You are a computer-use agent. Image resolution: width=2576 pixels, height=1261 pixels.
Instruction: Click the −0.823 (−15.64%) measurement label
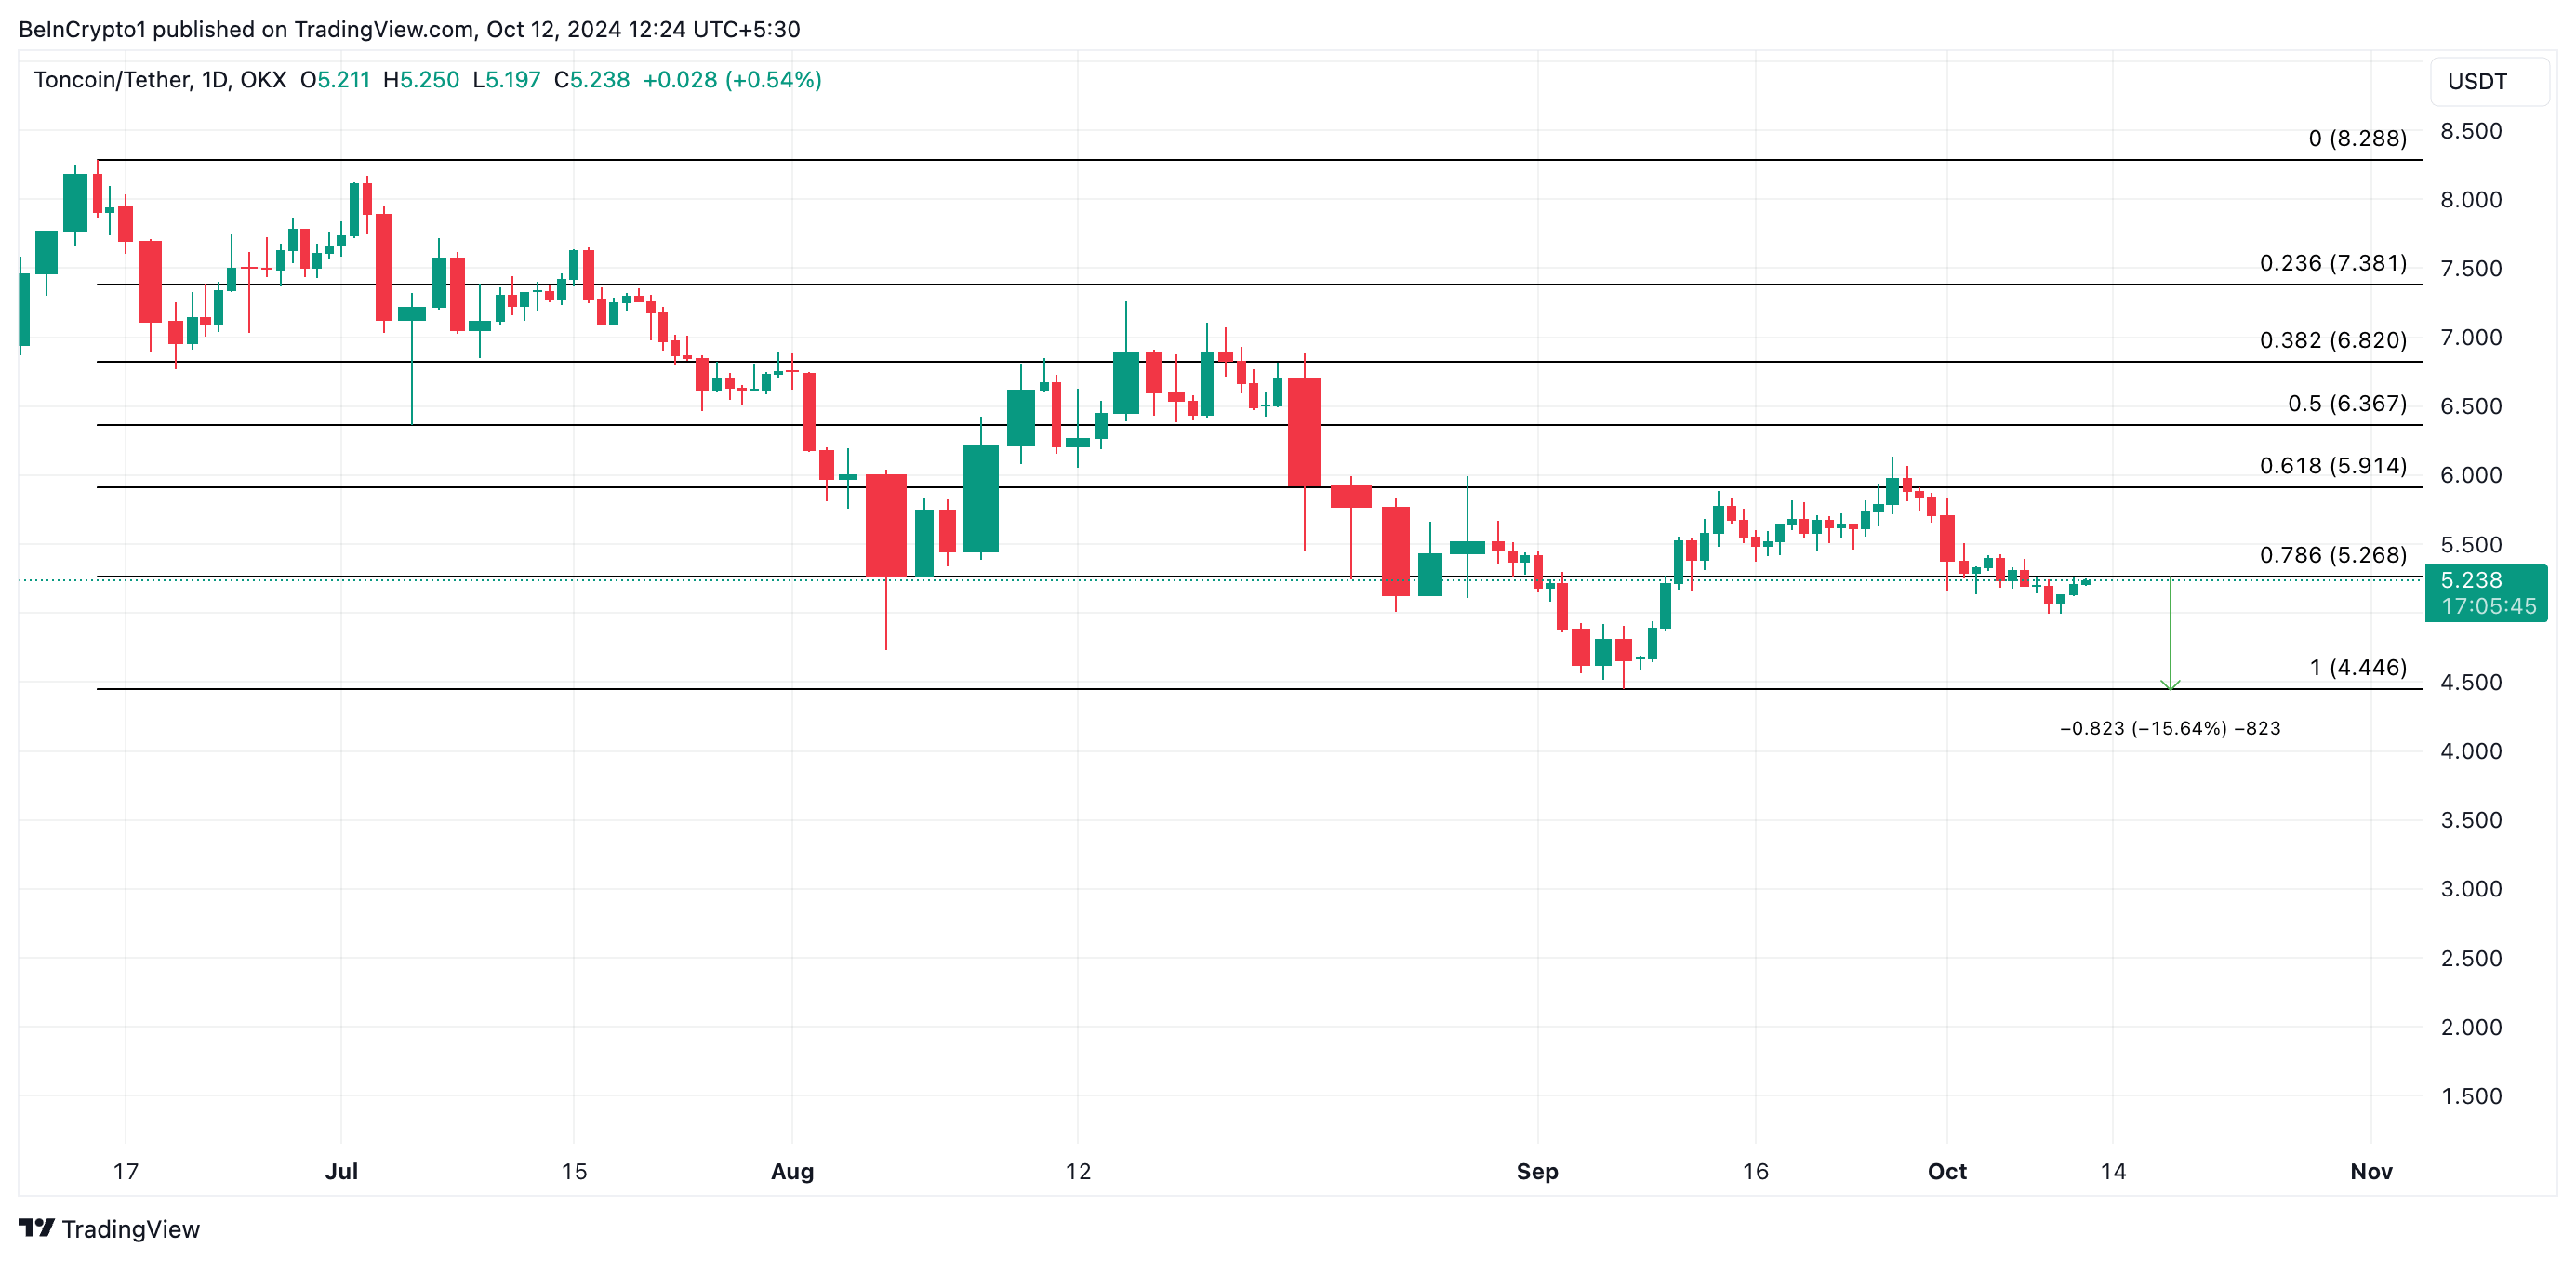click(x=2170, y=728)
